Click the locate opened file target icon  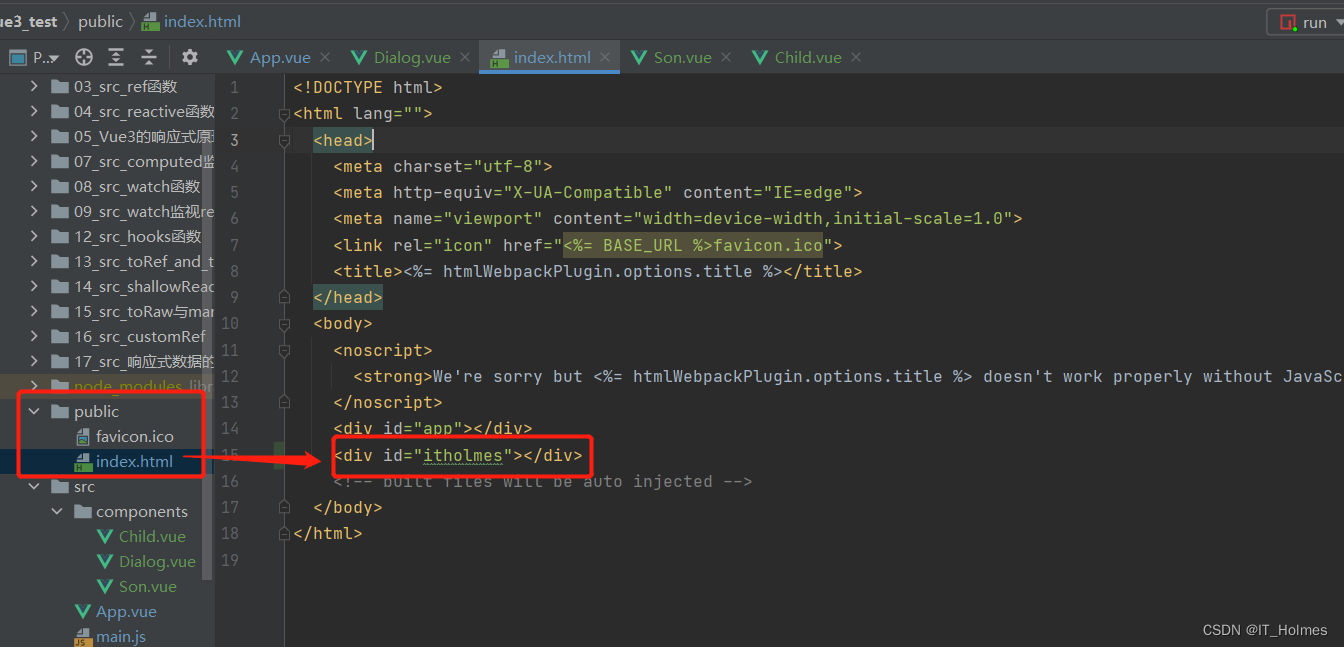coord(84,57)
